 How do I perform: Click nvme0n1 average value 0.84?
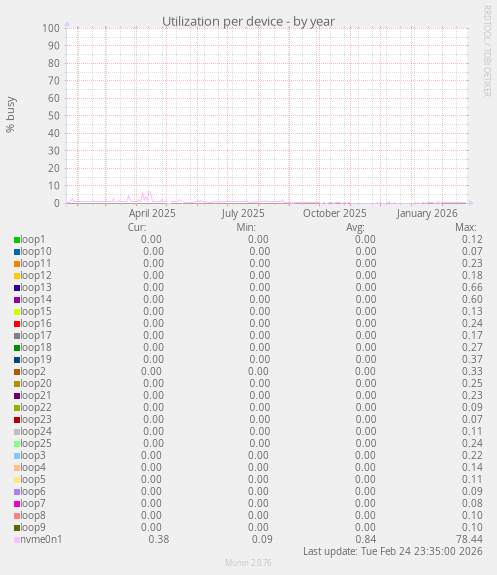point(366,539)
